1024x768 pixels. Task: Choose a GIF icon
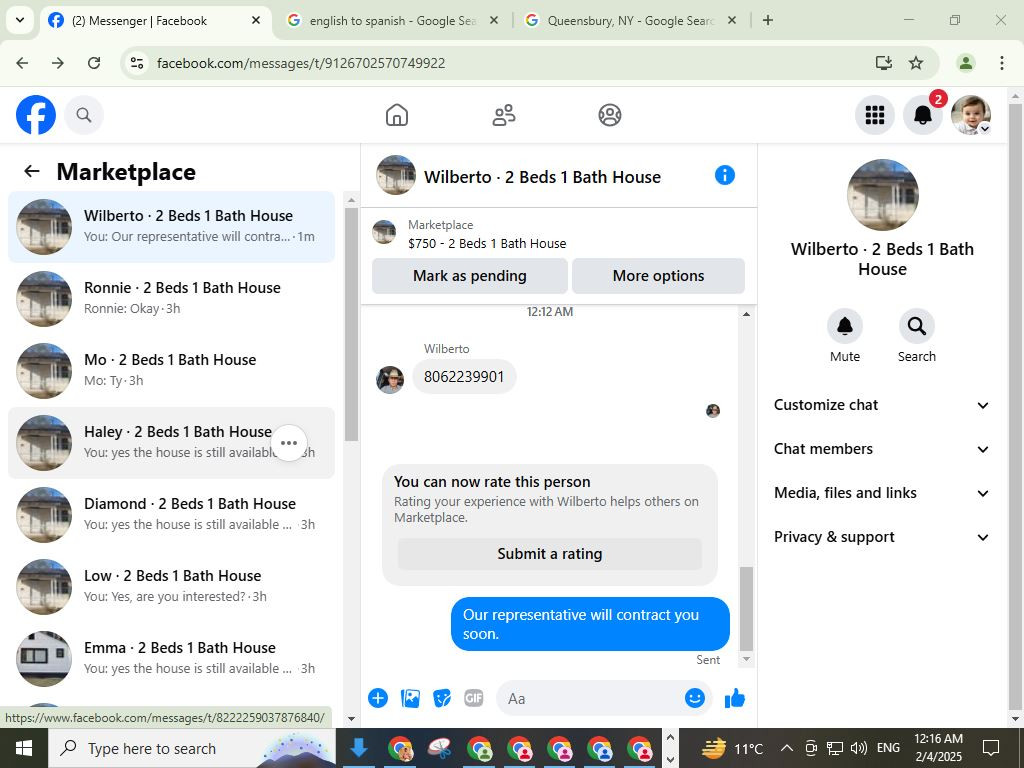(x=473, y=698)
